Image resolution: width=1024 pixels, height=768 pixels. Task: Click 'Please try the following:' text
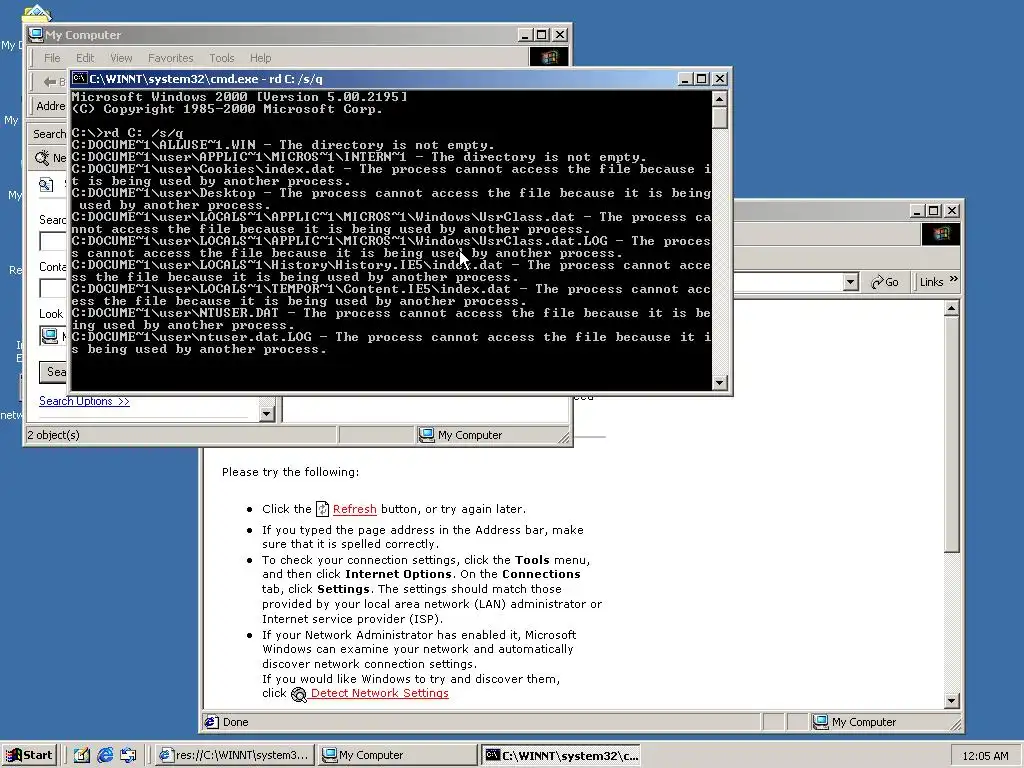point(291,472)
